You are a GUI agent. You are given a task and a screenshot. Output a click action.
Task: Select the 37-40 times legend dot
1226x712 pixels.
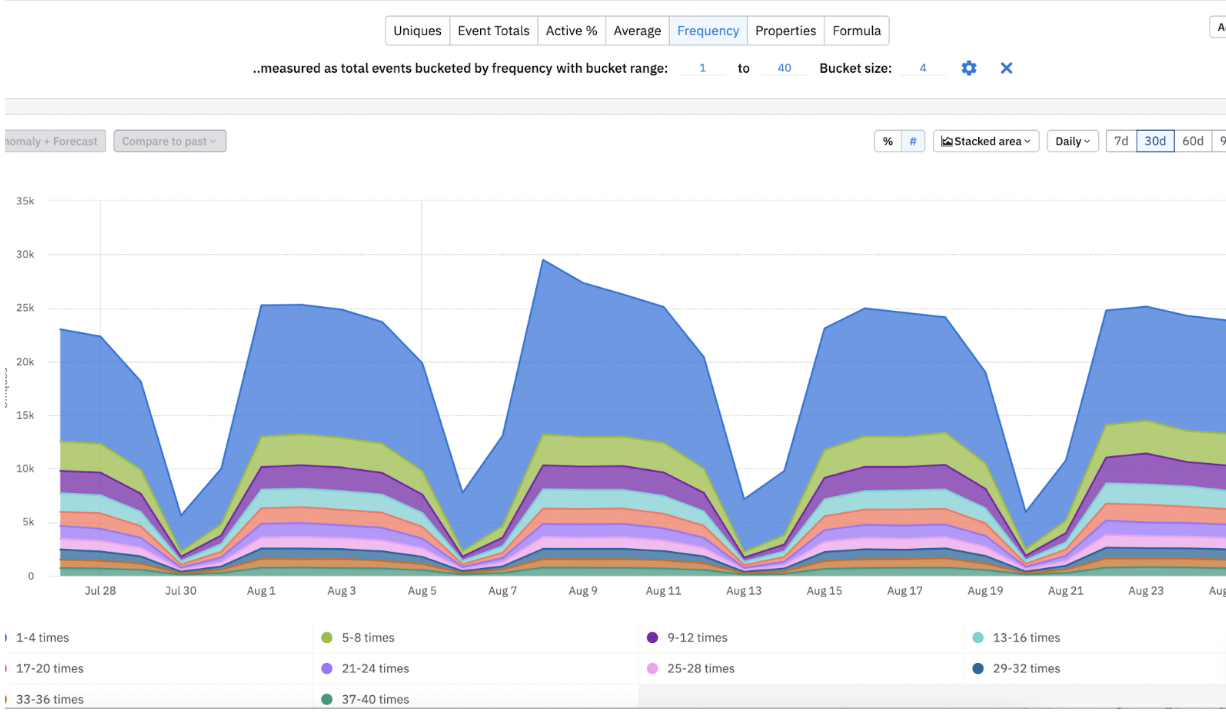tap(327, 700)
